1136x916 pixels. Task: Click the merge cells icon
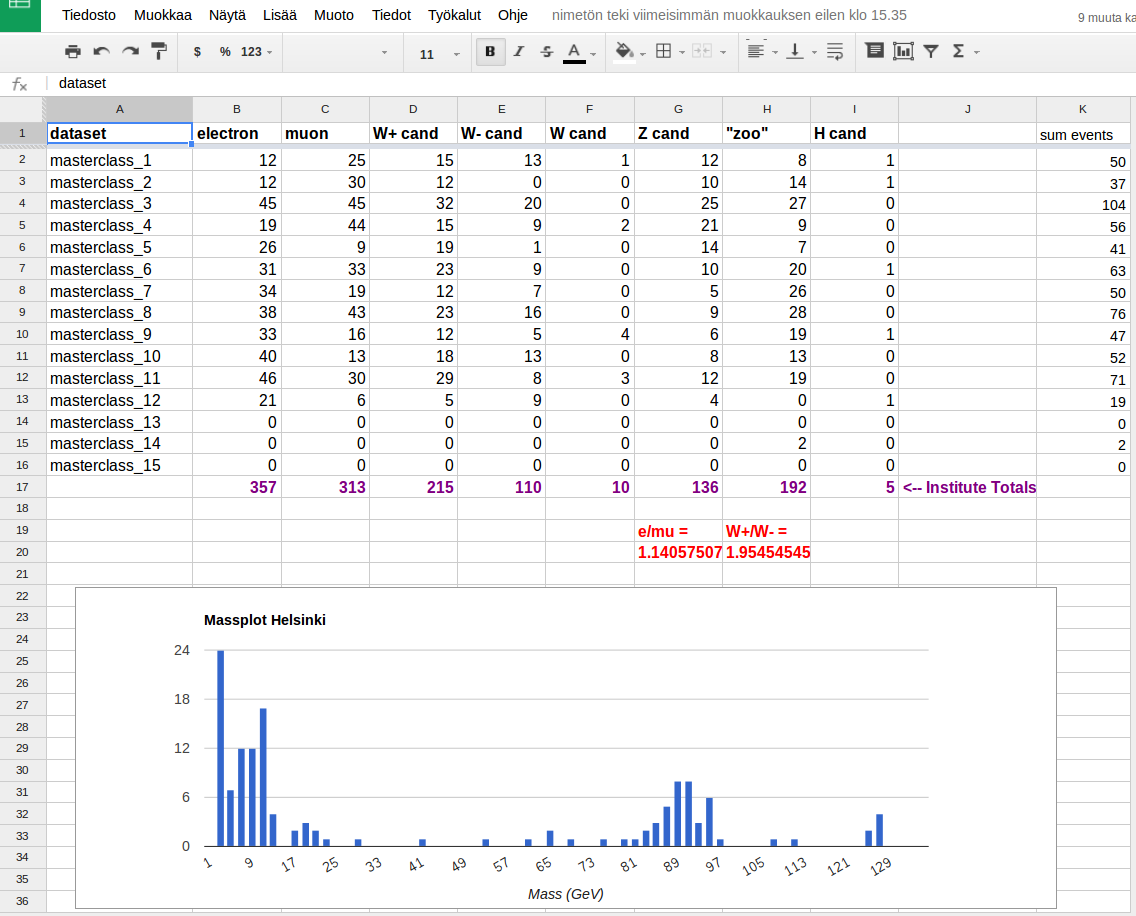click(x=701, y=51)
